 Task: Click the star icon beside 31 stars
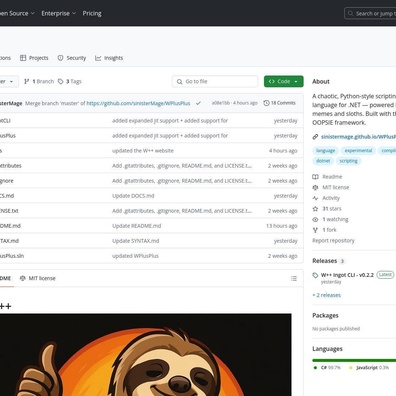(315, 209)
